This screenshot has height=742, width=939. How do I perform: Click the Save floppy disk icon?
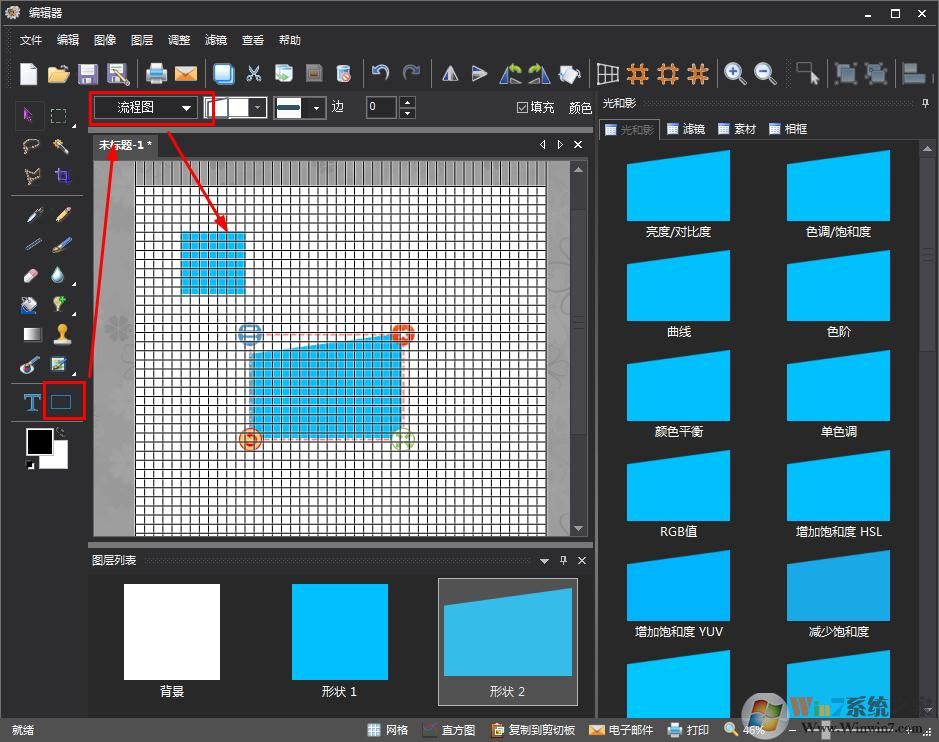88,73
